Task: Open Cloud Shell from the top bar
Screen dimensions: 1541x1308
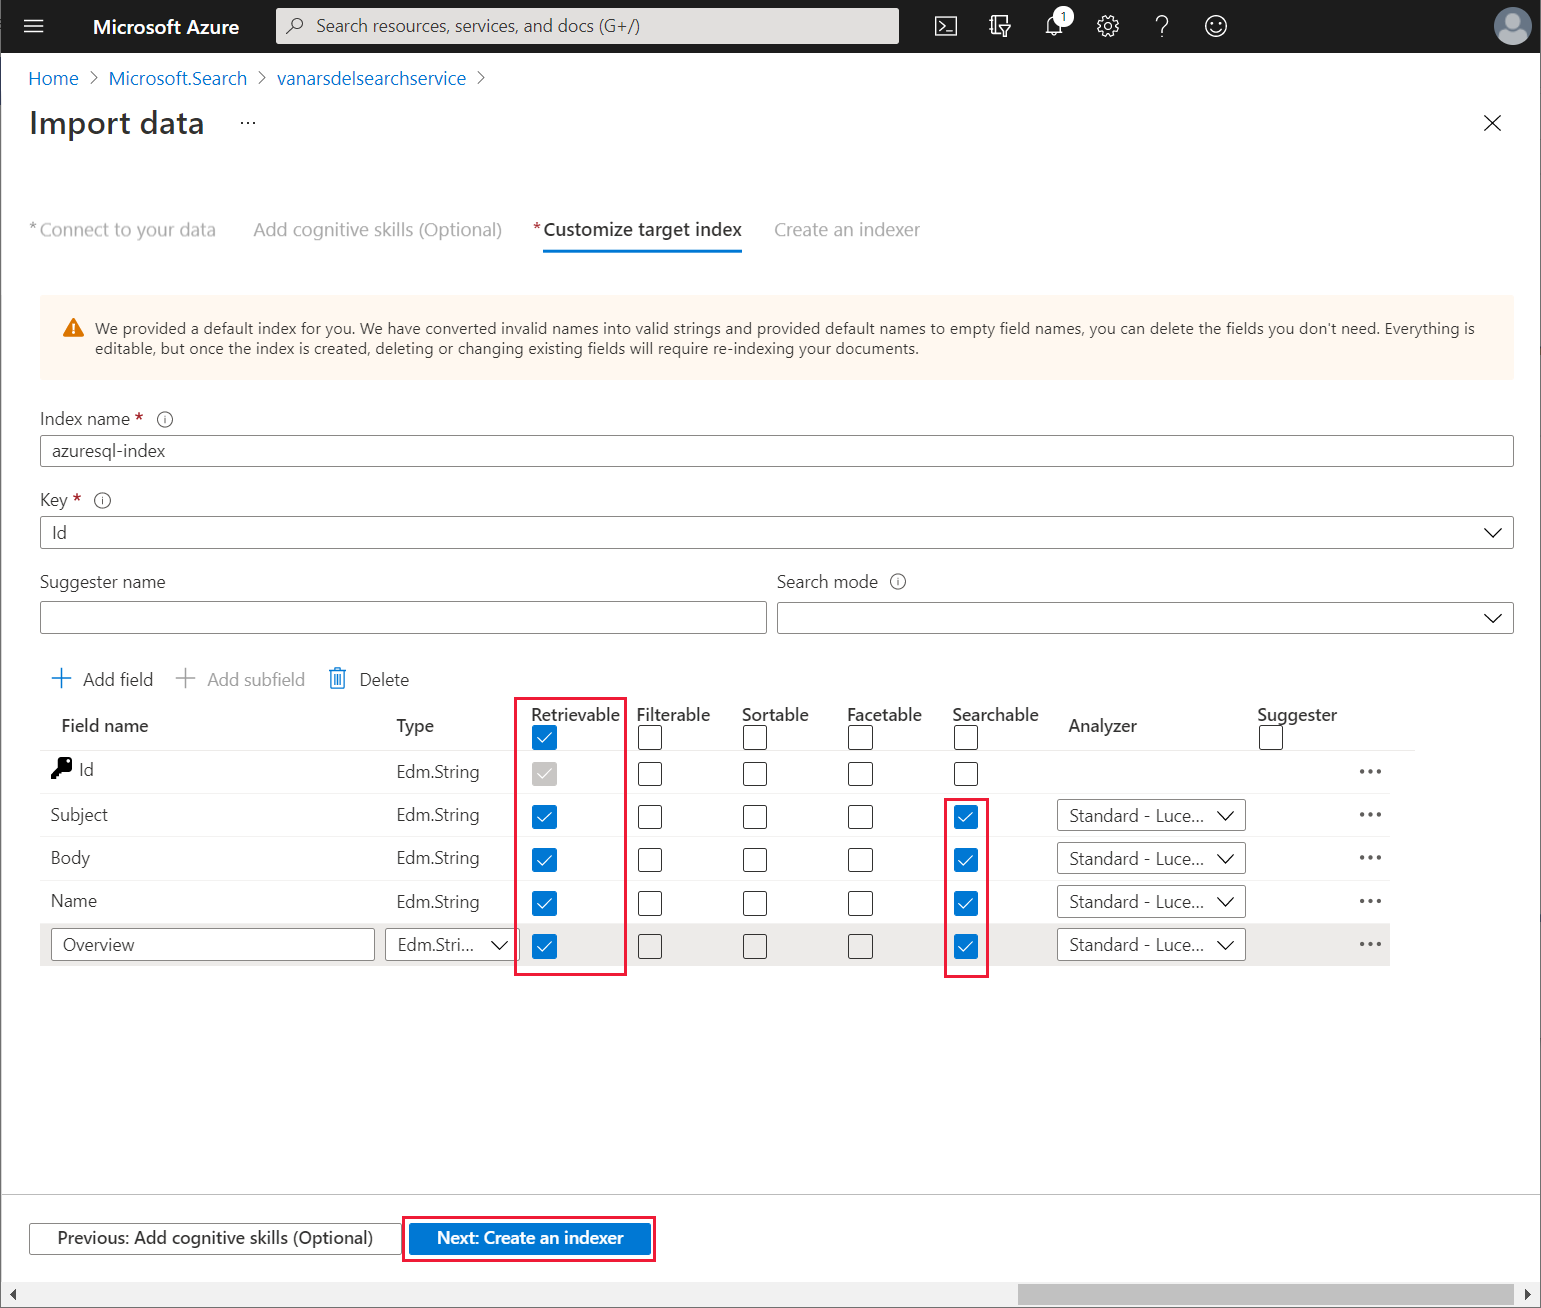Action: tap(945, 26)
